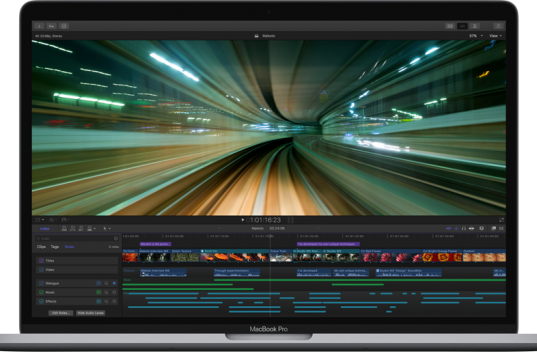
Task: Click the share export icon
Action: pos(498,26)
